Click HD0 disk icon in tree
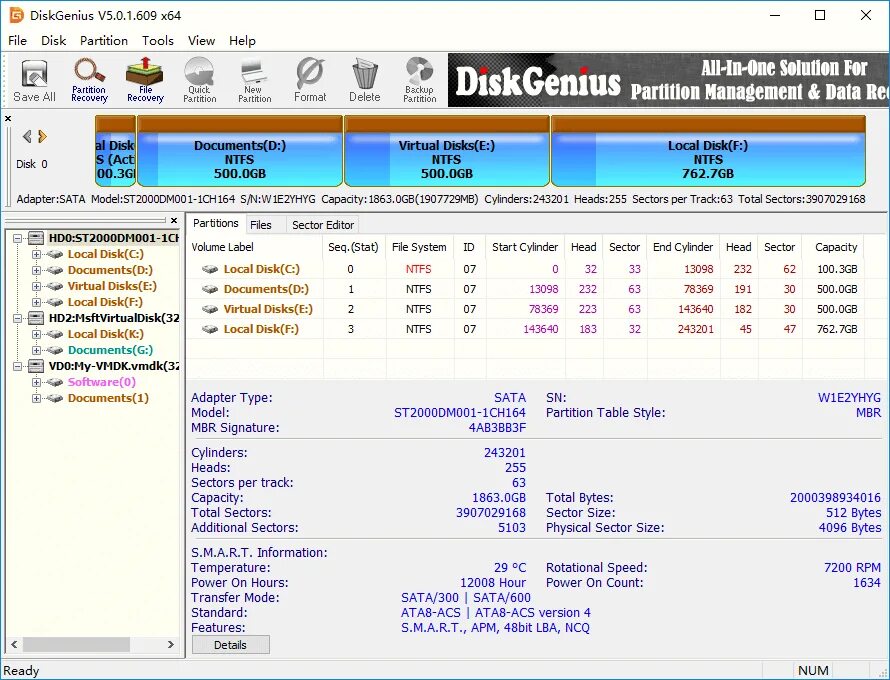This screenshot has height=680, width=890. pos(36,238)
